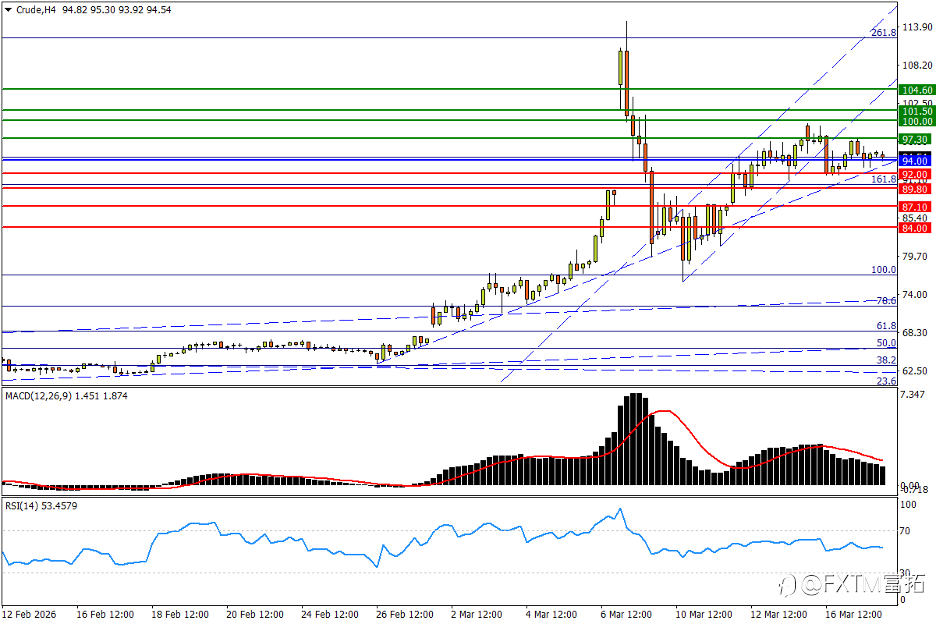
Task: Click the 61.8 Fibonacci retracement label
Action: (x=886, y=326)
